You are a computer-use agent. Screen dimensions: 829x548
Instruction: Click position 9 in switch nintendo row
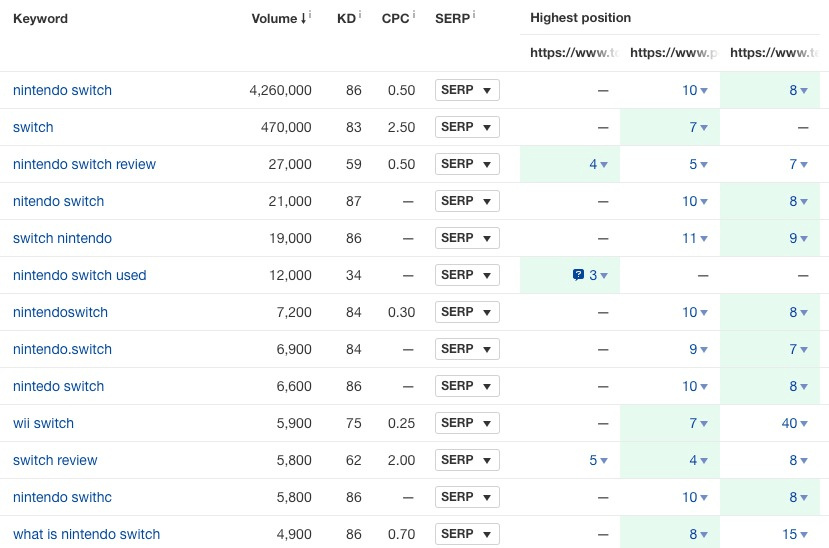pos(798,238)
